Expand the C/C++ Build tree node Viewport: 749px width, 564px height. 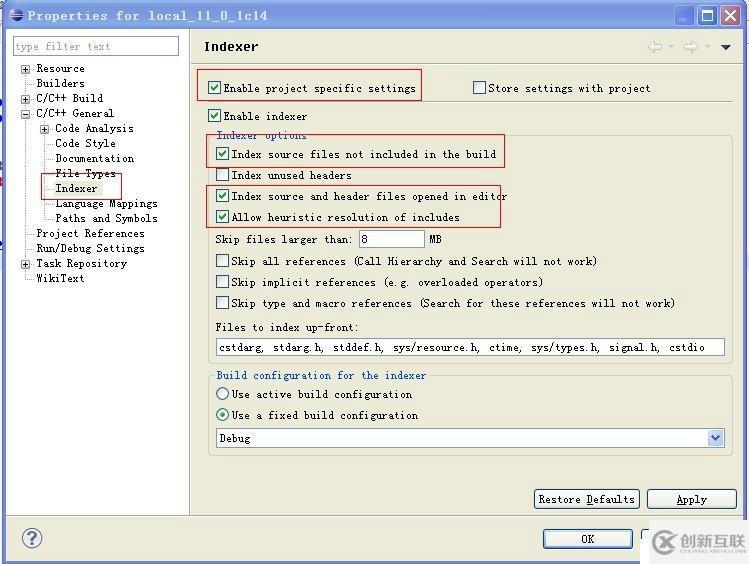pyautogui.click(x=25, y=99)
